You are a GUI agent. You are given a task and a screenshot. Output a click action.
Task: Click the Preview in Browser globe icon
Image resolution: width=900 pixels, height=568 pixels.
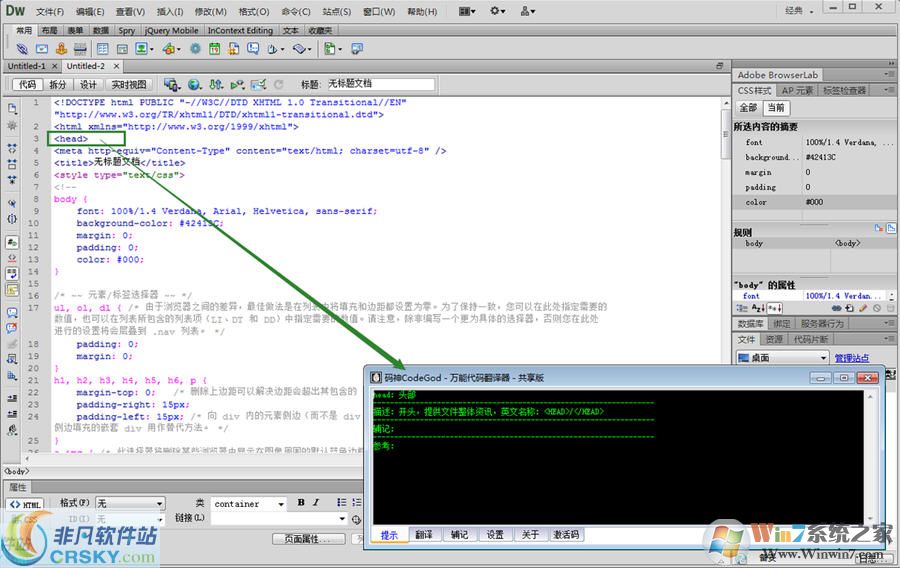[194, 85]
